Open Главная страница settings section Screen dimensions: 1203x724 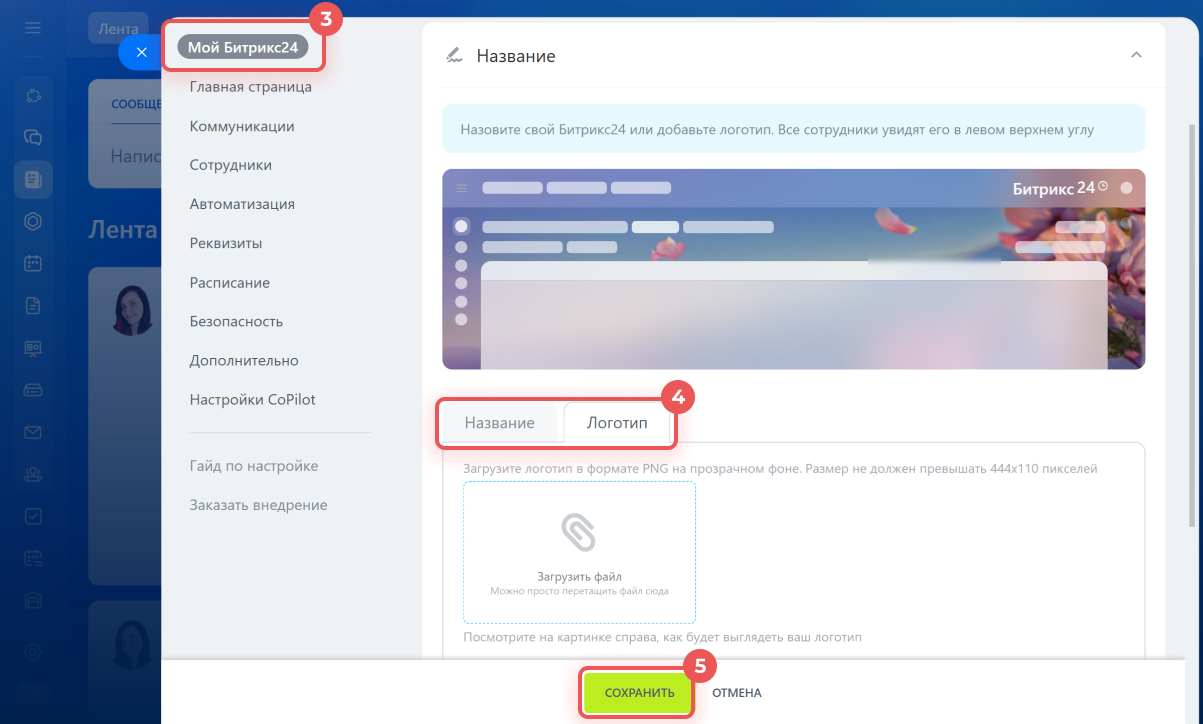coord(250,87)
